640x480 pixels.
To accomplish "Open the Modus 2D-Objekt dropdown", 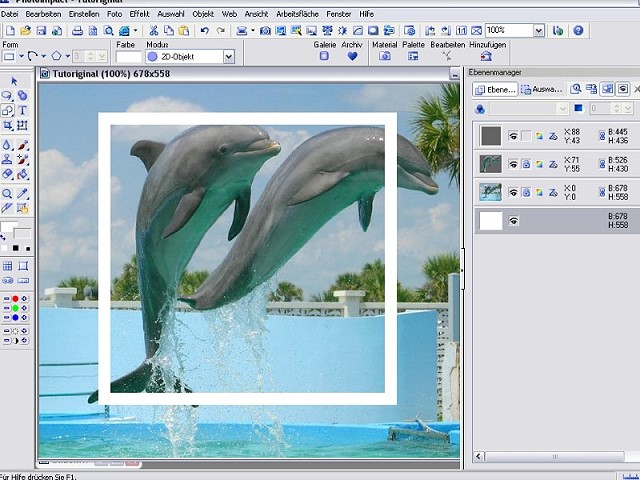I will click(x=229, y=57).
